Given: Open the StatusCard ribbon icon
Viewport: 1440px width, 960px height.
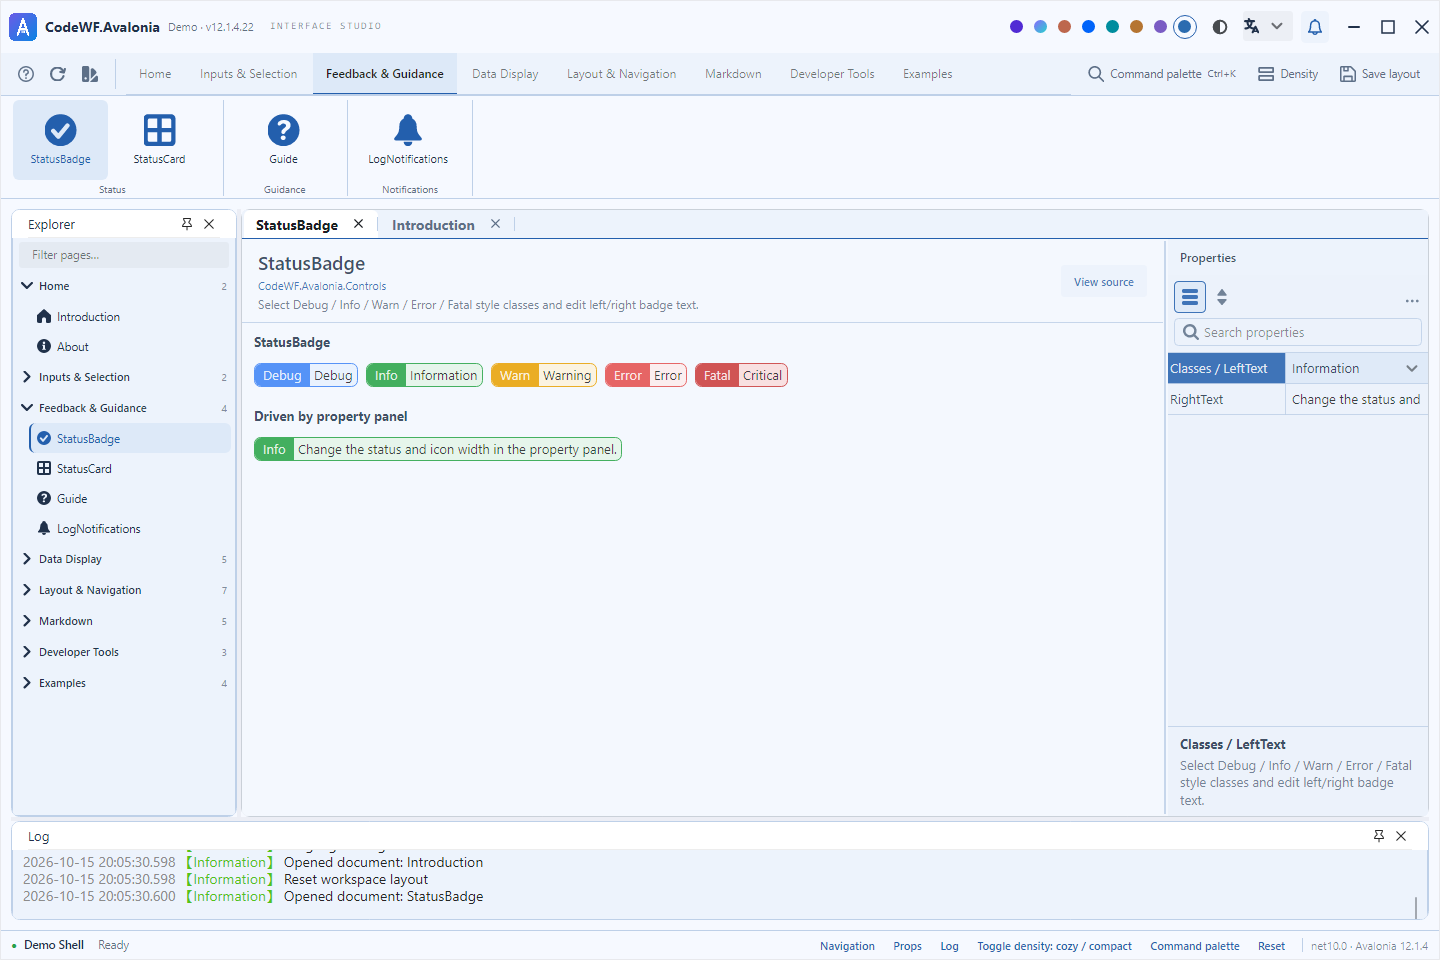Looking at the screenshot, I should pos(159,140).
